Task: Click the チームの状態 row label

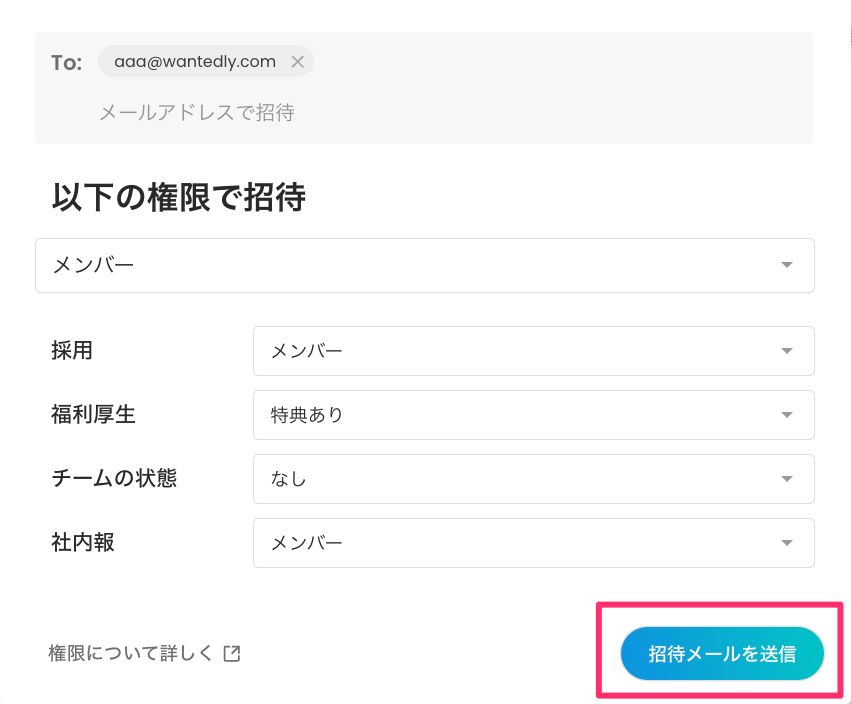Action: 114,478
